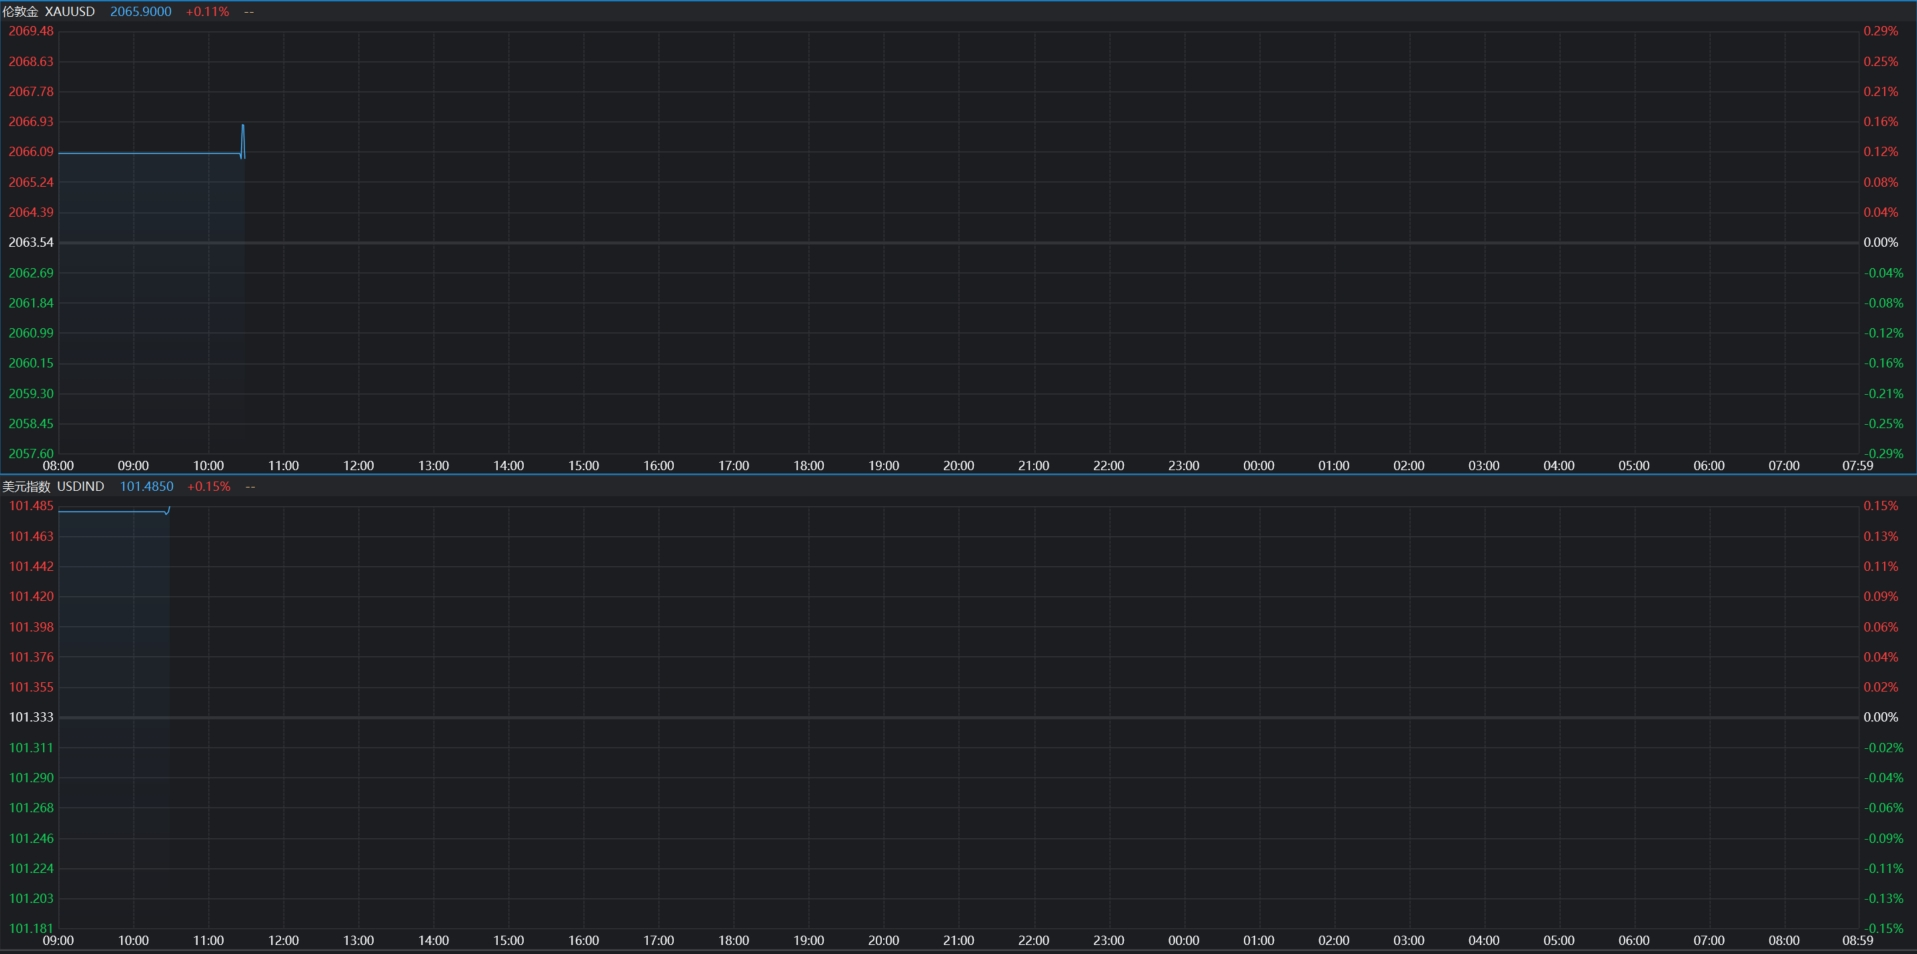Image resolution: width=1917 pixels, height=954 pixels.
Task: Click the 伦敦金 XAUUSD chart title
Action: pos(49,12)
